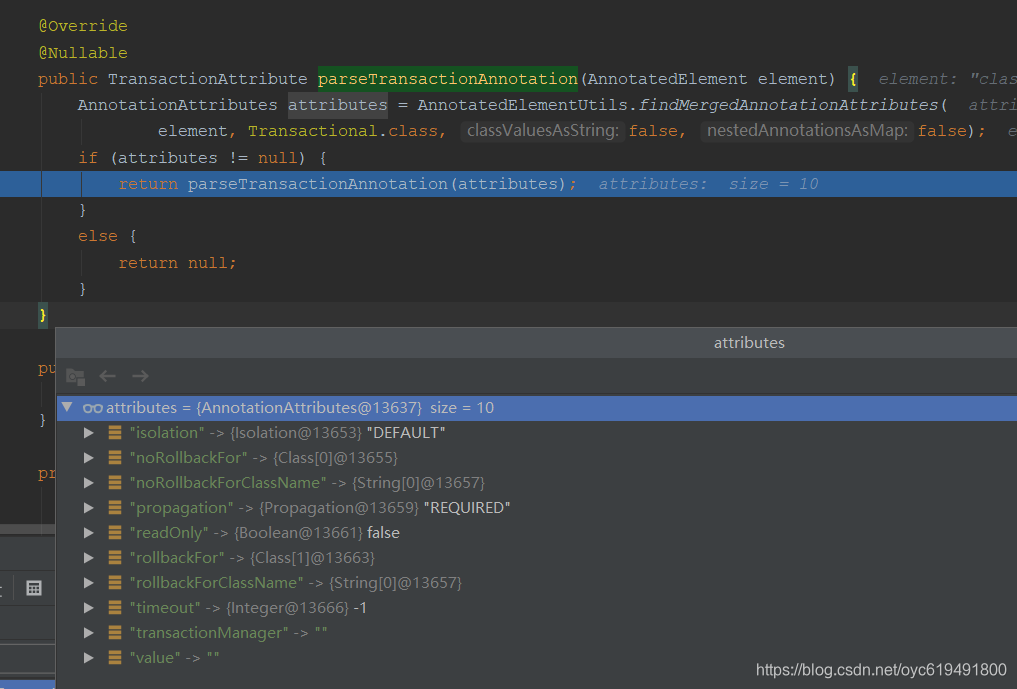Select the "rollbackFor" Class[1]@13663 row text
1017x689 pixels.
tap(252, 558)
